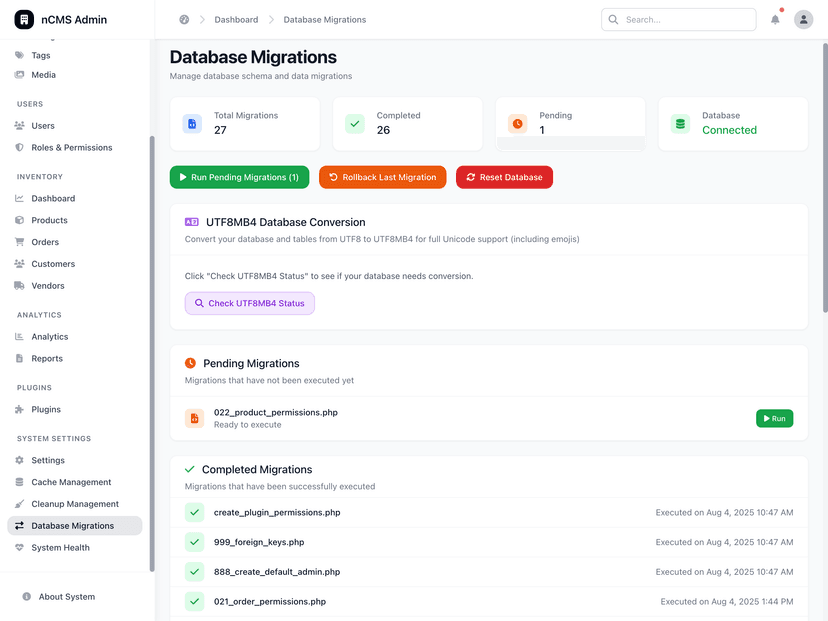Click the Total Migrations file icon
The height and width of the screenshot is (621, 828).
point(192,124)
